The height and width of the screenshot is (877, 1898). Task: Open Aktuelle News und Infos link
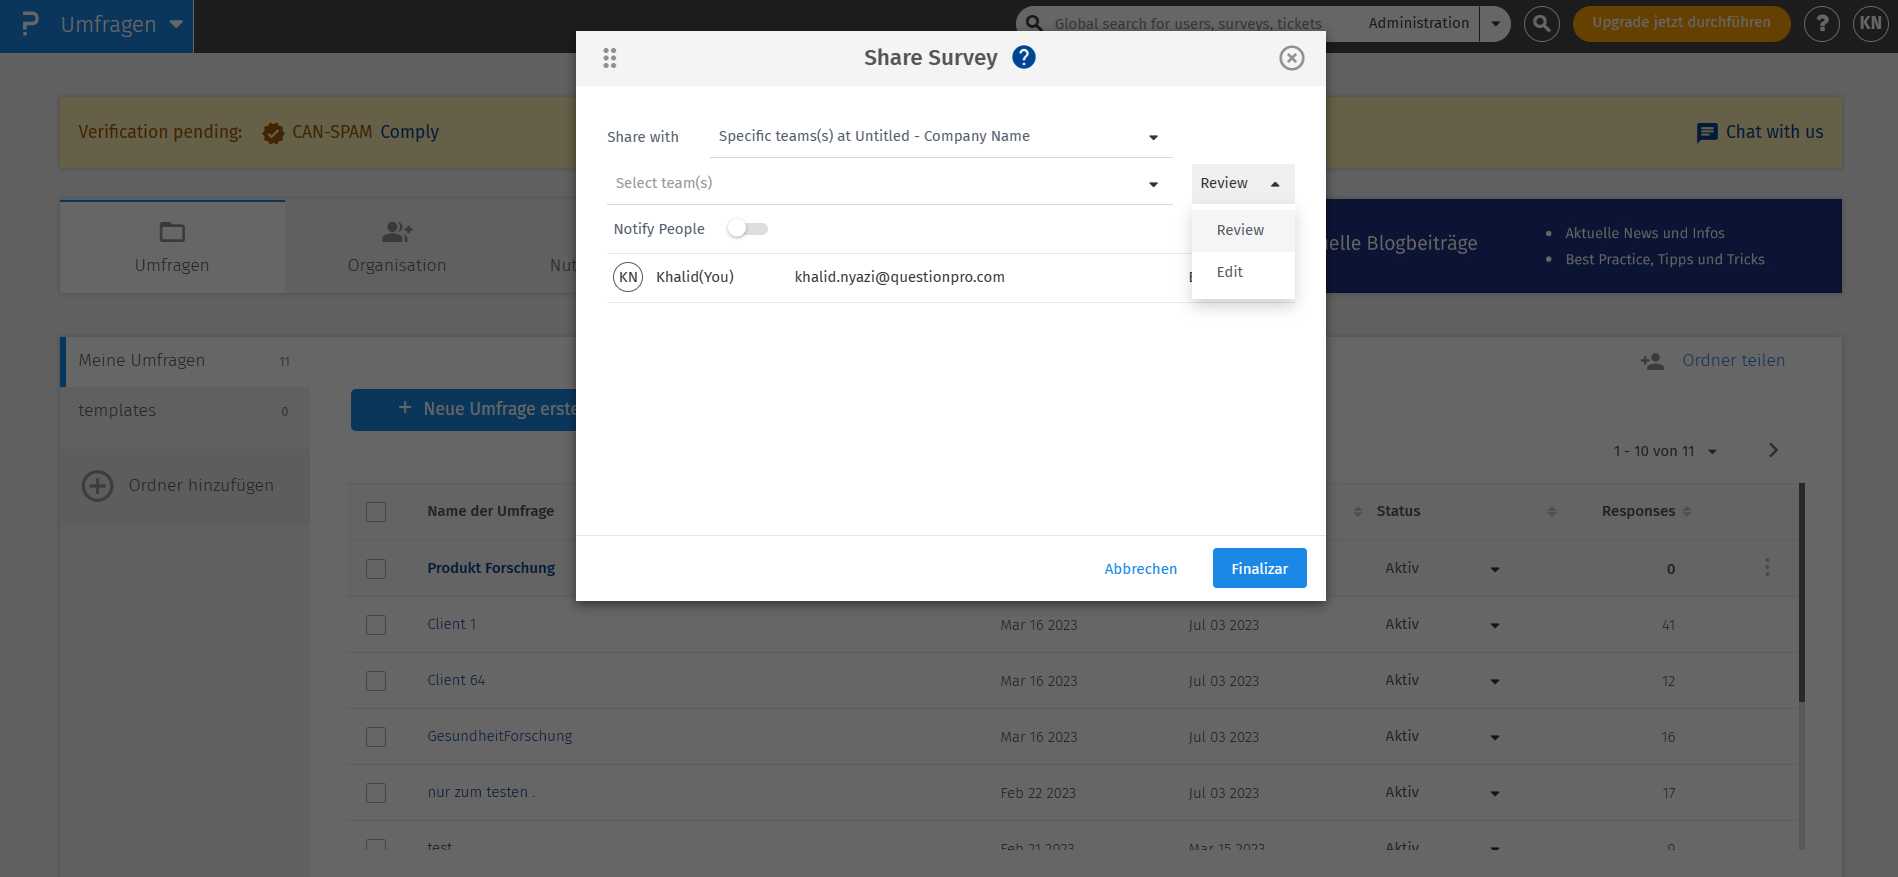[1644, 233]
